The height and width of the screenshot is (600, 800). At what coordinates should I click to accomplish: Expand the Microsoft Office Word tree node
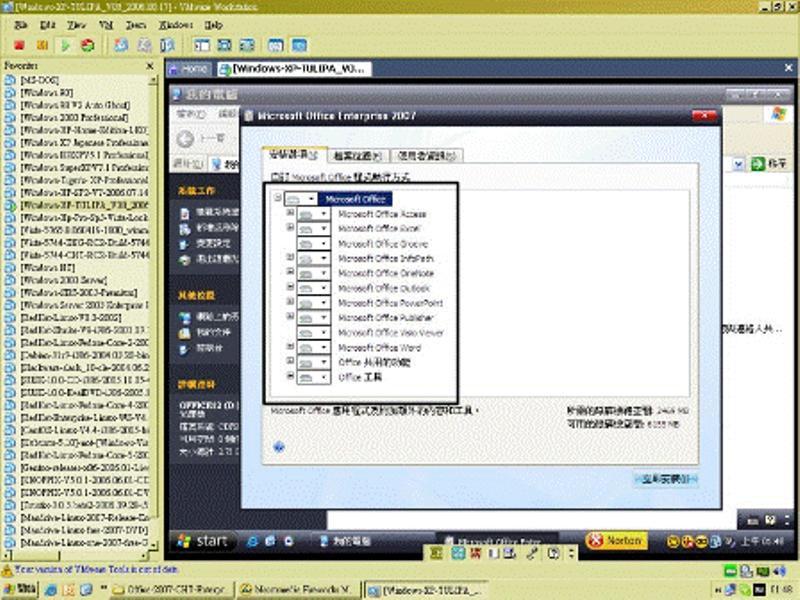coord(290,346)
